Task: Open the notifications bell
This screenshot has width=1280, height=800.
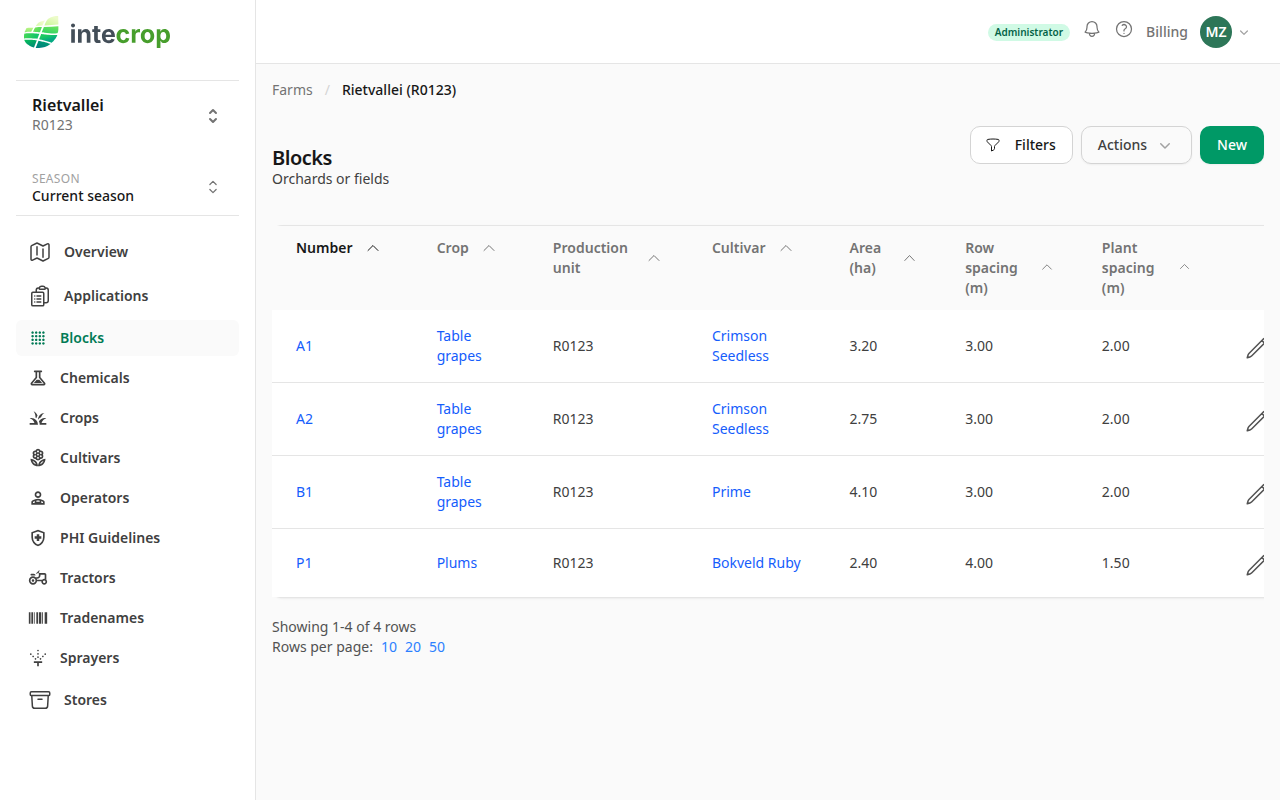Action: pos(1092,30)
